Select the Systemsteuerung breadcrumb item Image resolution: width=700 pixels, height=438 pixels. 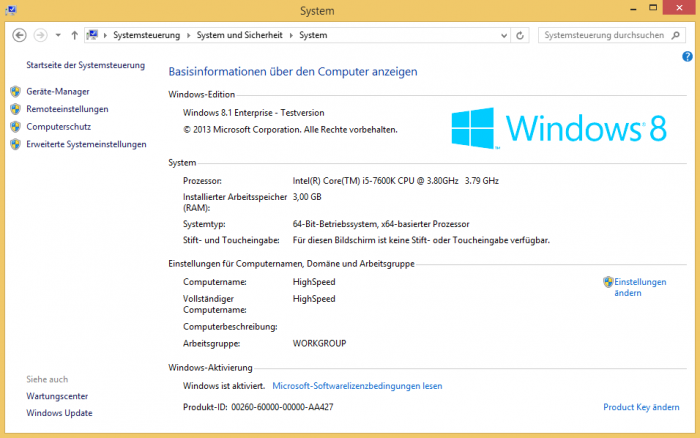point(146,35)
